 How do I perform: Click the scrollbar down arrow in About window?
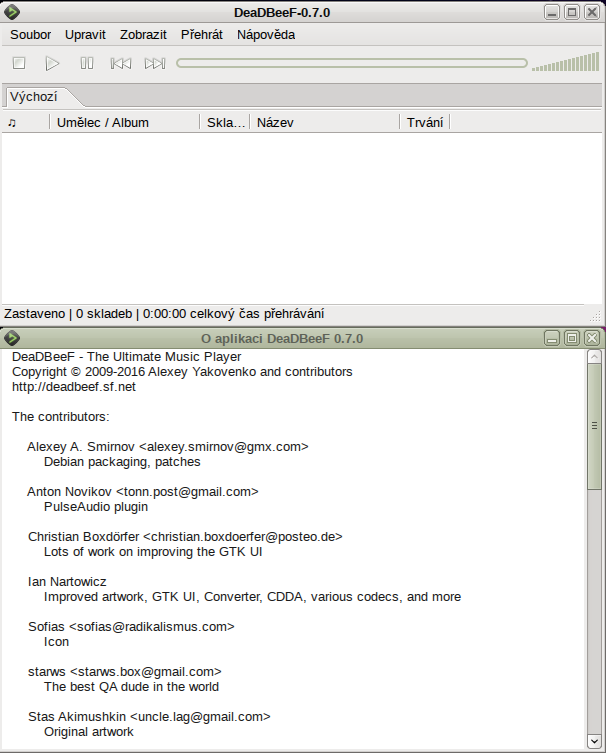pos(594,741)
